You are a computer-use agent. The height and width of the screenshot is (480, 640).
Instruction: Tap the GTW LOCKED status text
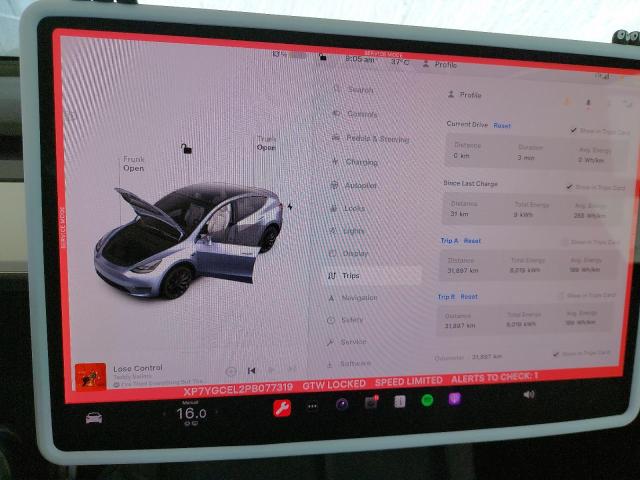334,384
